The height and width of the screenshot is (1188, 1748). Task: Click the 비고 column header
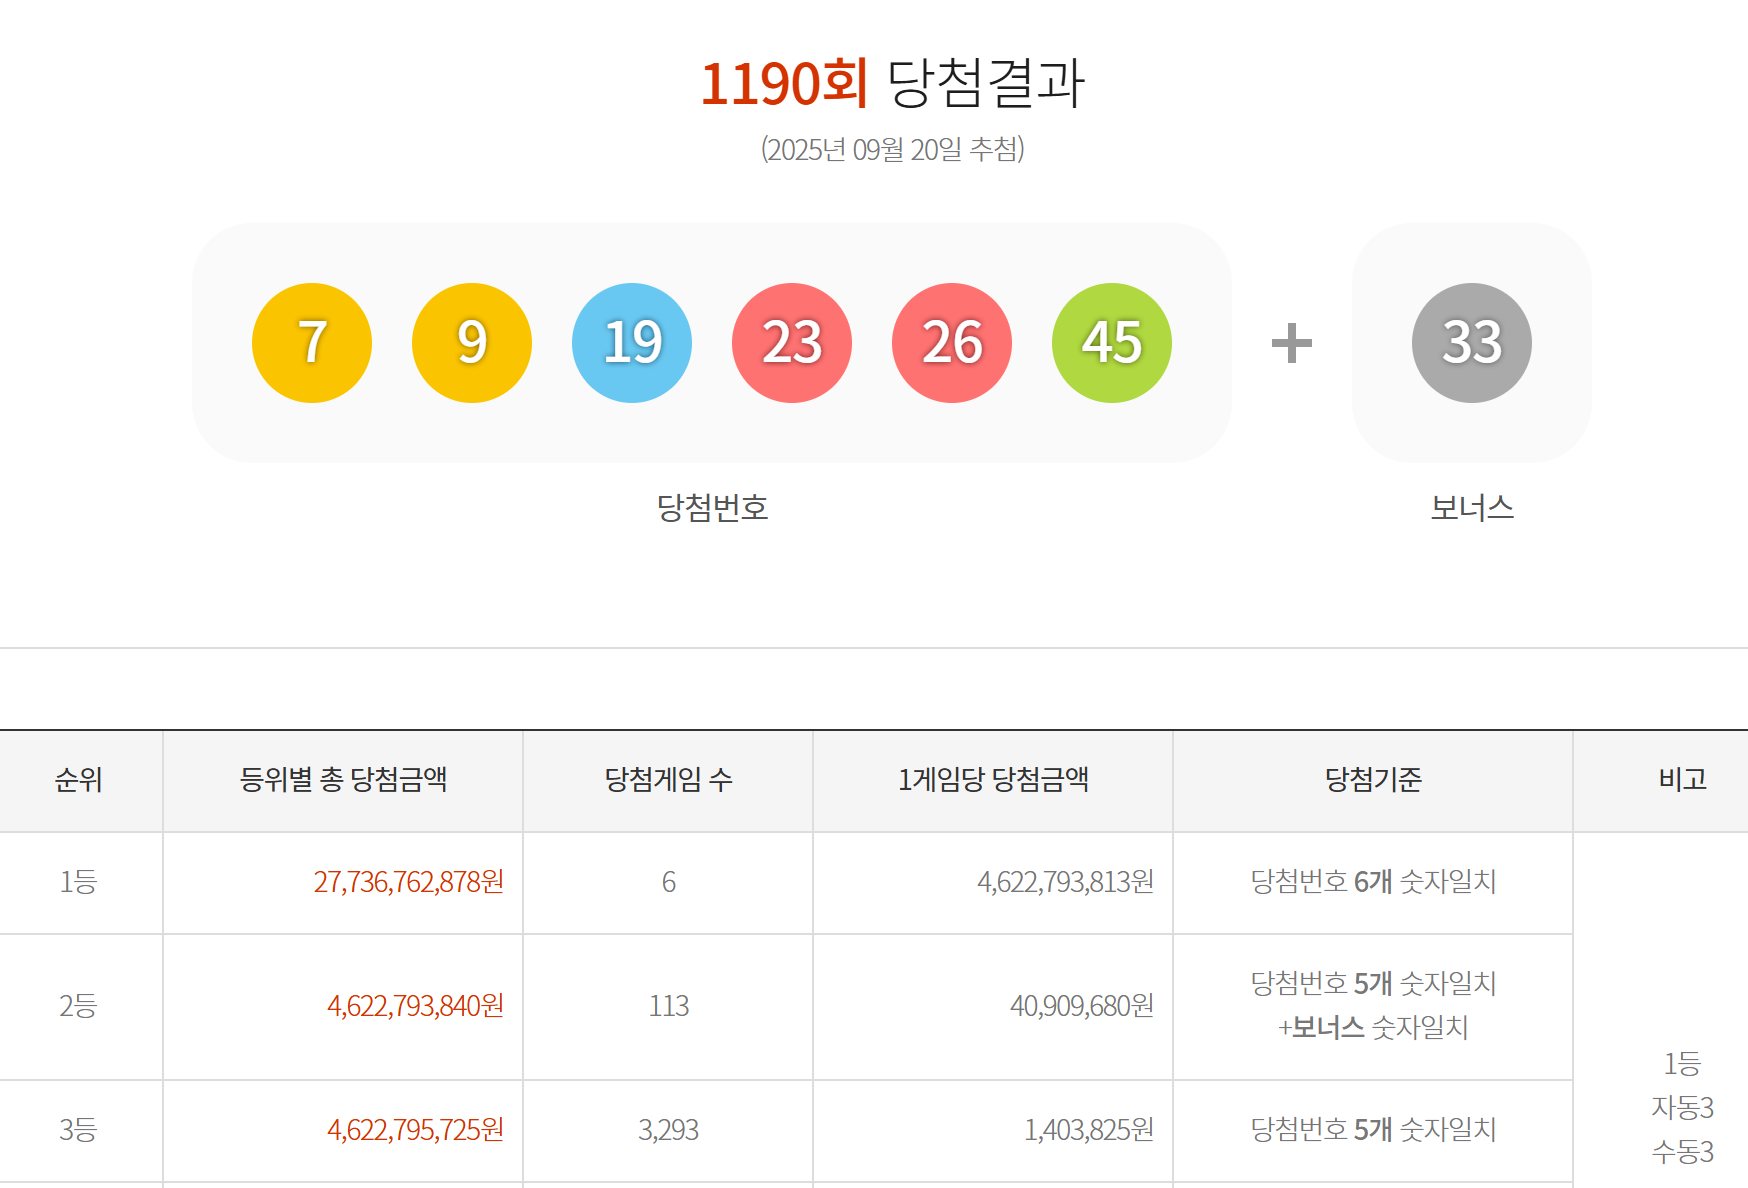(1682, 780)
